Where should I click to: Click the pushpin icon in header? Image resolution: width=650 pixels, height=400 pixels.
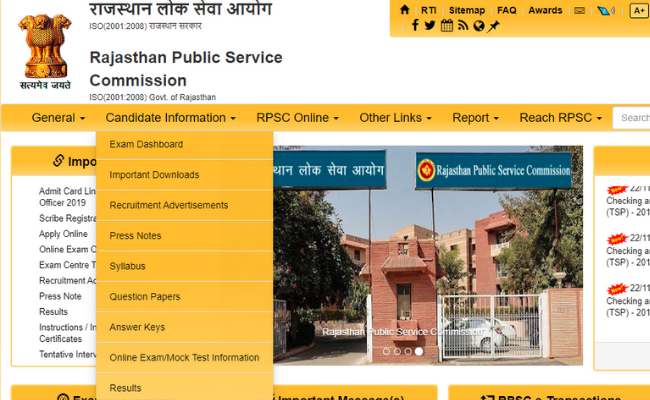(x=494, y=26)
